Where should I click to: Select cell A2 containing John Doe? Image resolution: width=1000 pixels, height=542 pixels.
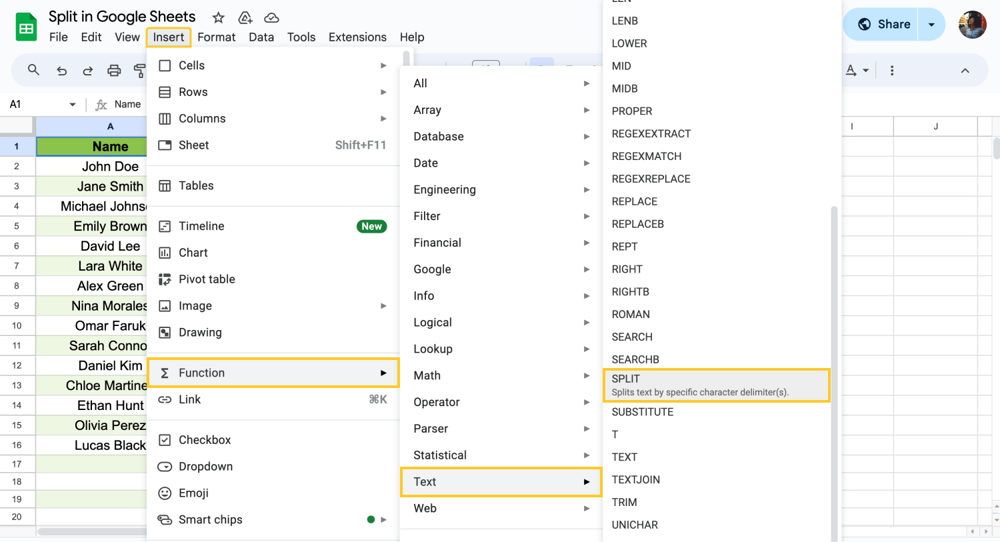click(x=110, y=167)
